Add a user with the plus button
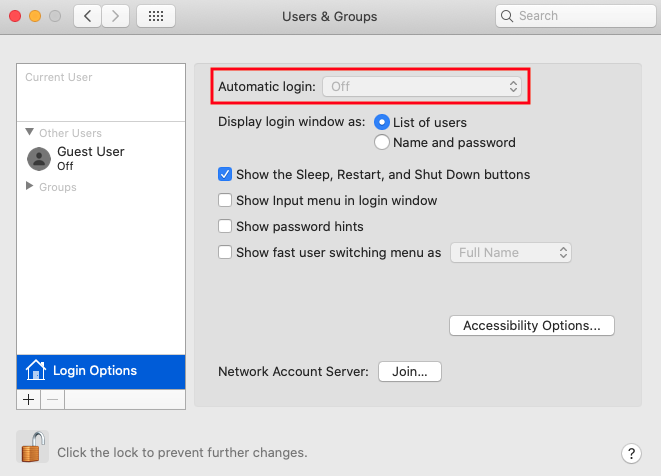Screen dimensions: 661x476 click(29, 399)
